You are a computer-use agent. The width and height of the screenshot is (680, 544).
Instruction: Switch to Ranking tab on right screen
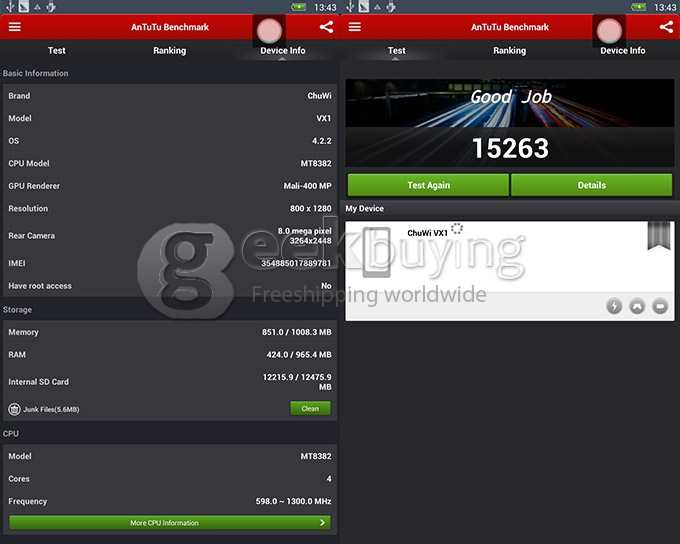pyautogui.click(x=510, y=51)
